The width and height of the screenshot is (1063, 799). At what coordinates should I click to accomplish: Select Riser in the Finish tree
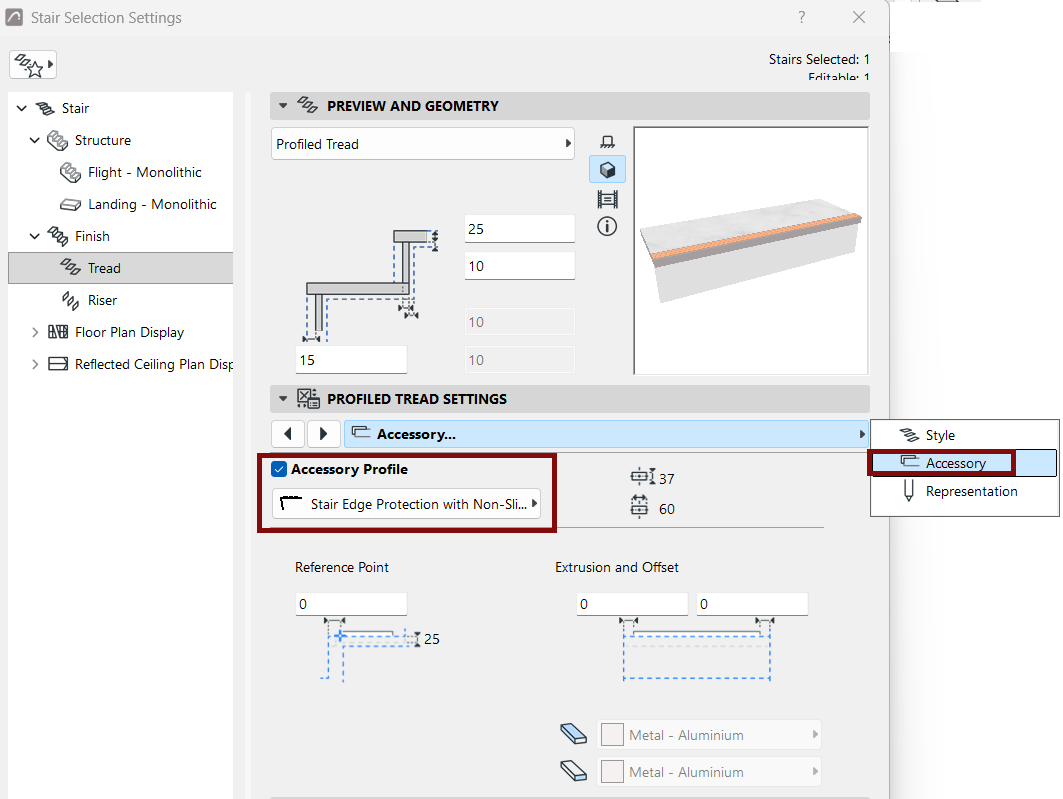tap(102, 300)
